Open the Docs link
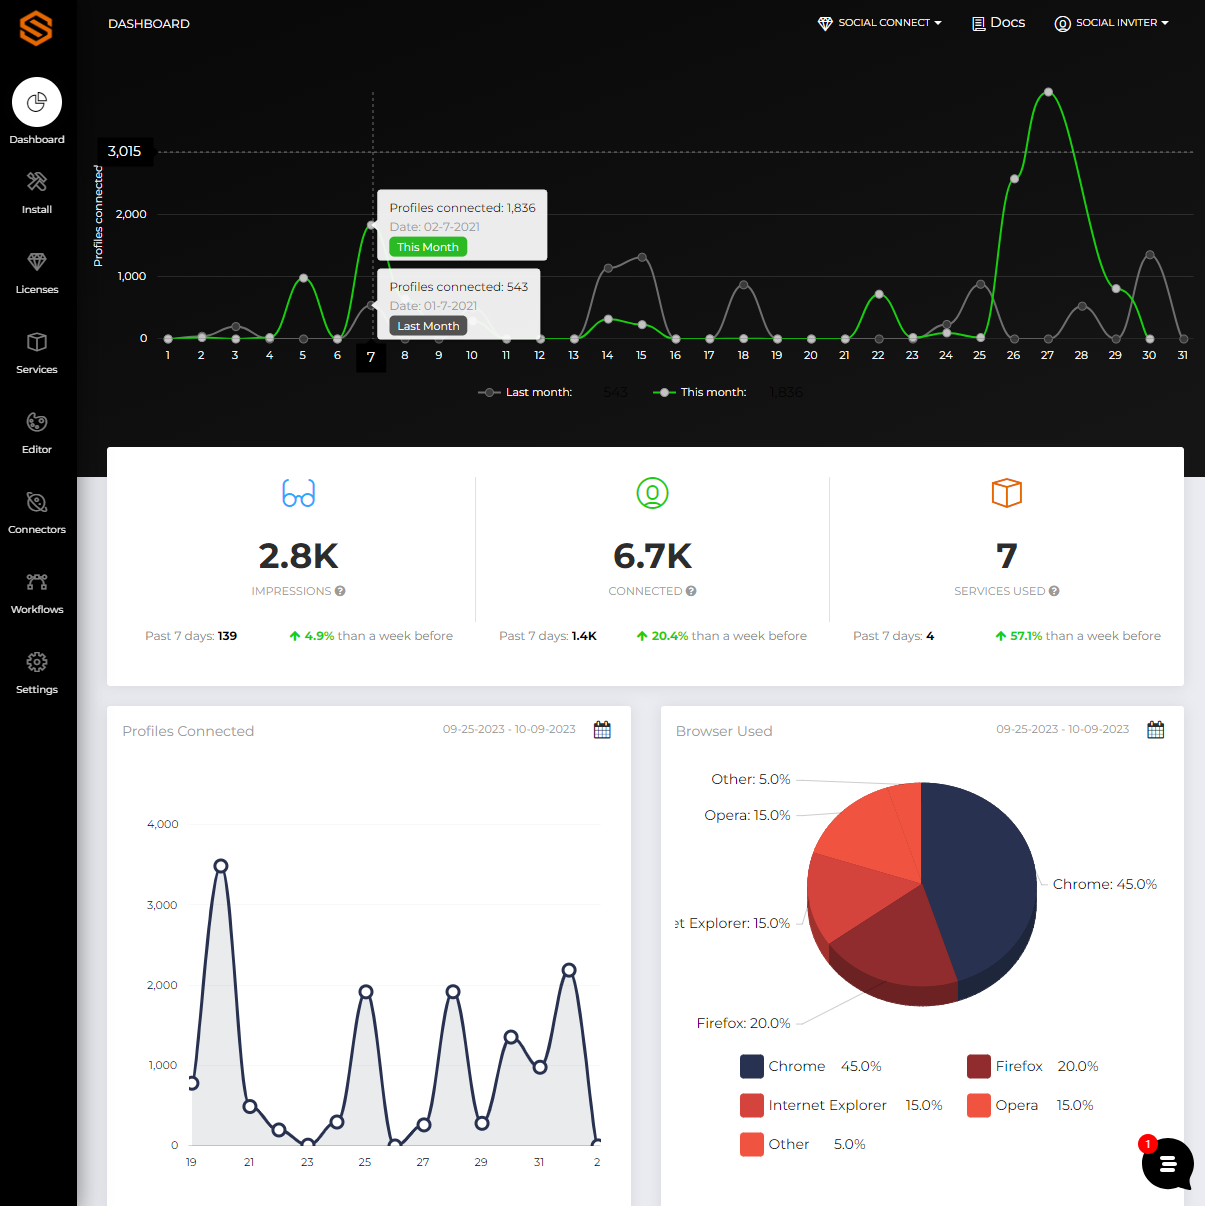 999,23
